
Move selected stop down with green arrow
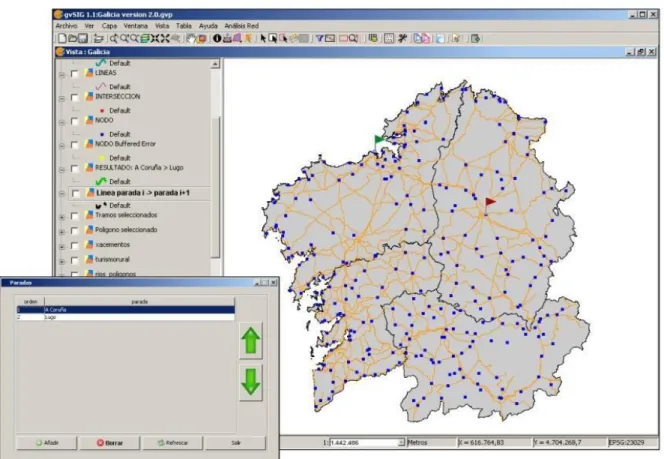tap(251, 382)
